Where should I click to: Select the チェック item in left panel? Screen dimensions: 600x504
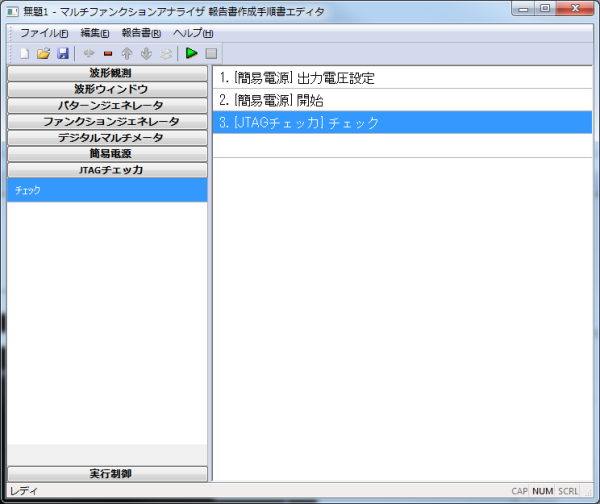[107, 190]
